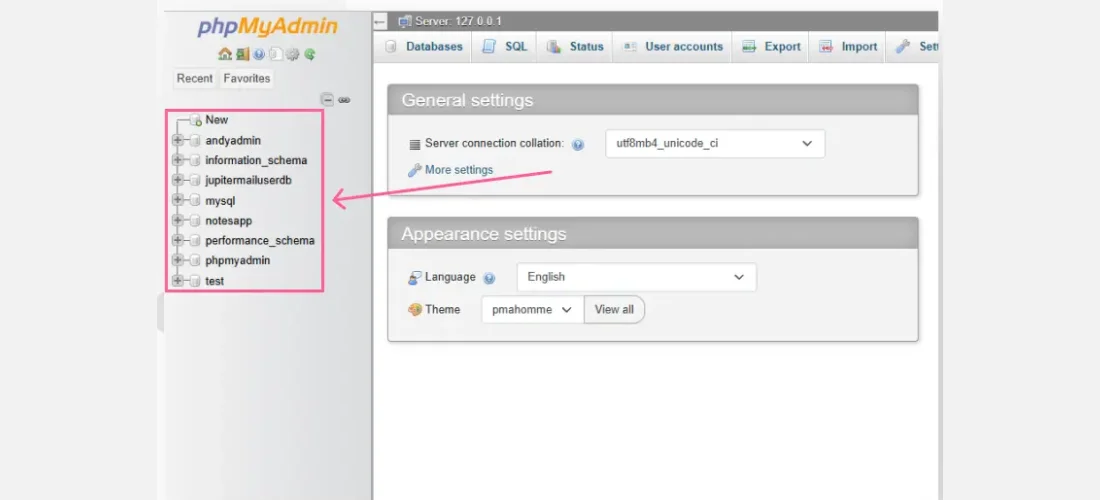This screenshot has width=1100, height=500.
Task: Switch to the SQL tab
Action: (504, 47)
